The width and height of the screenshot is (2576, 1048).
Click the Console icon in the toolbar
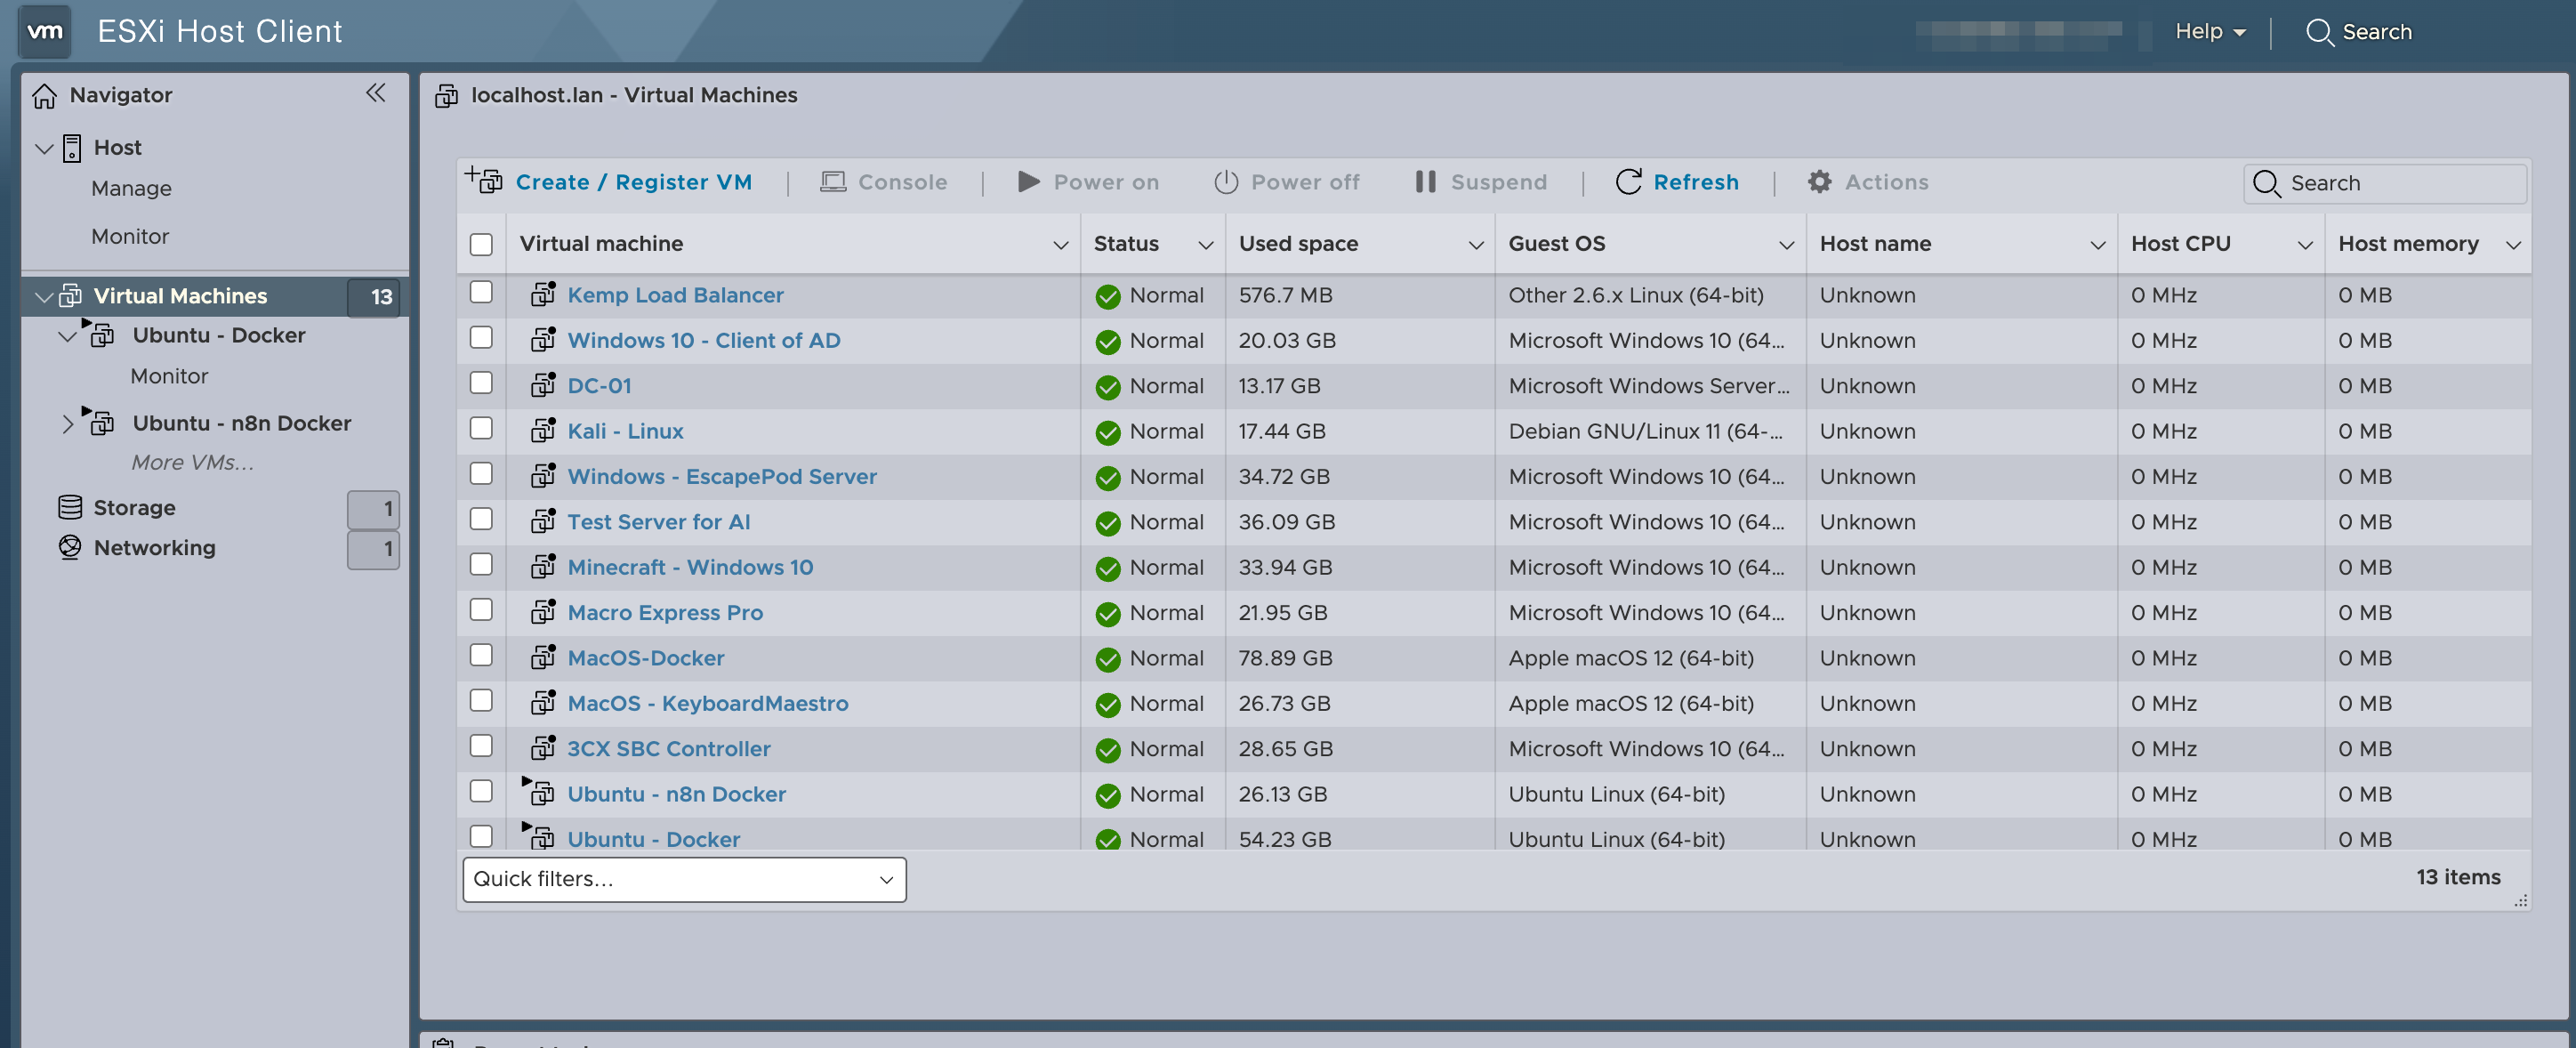pyautogui.click(x=833, y=181)
